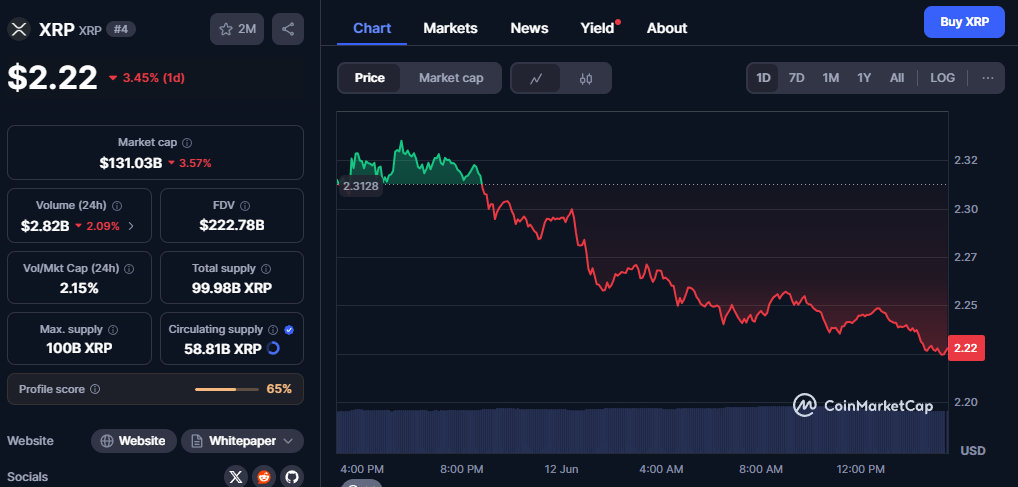The image size is (1018, 487).
Task: Open the Yield tab
Action: point(598,28)
